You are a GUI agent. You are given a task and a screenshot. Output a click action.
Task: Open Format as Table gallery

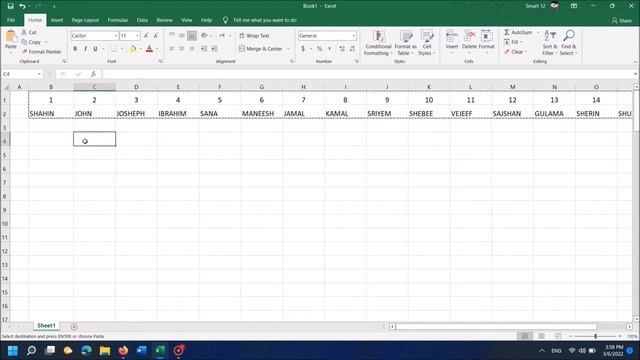405,43
